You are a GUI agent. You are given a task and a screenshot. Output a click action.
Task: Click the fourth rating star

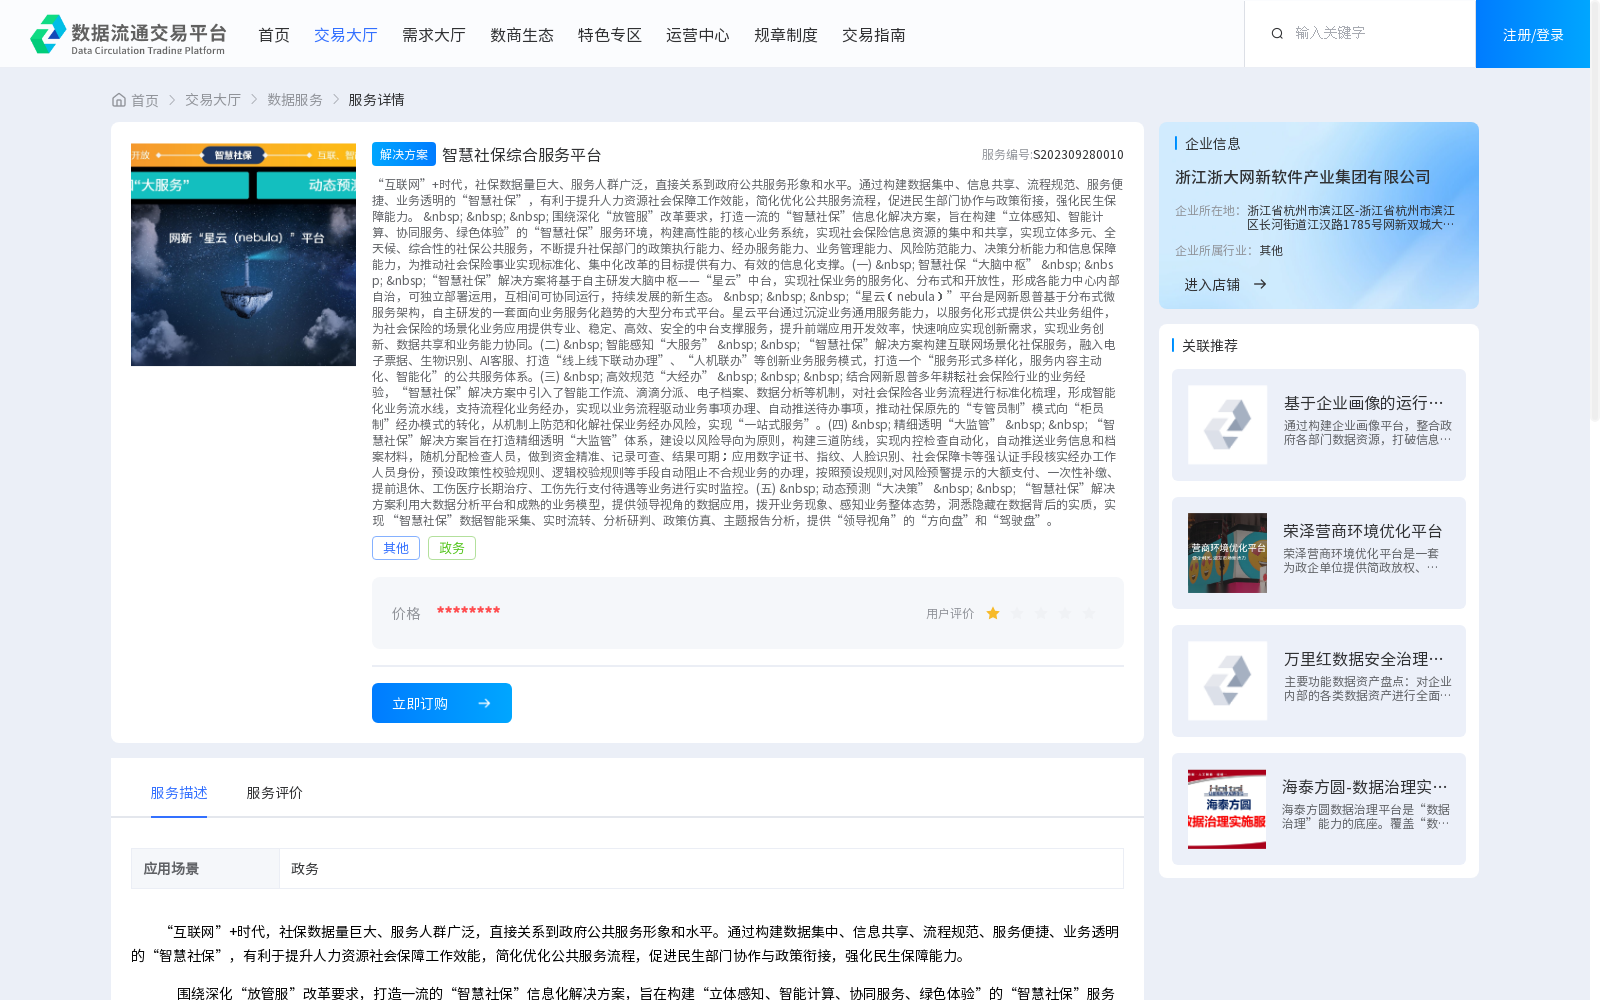tap(1065, 613)
